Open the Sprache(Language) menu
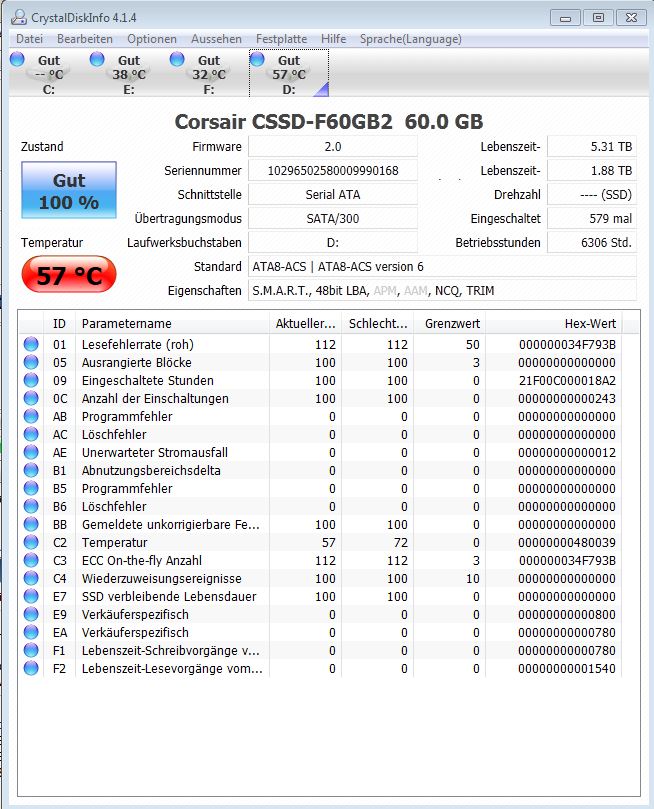Viewport: 654px width, 809px height. point(411,39)
